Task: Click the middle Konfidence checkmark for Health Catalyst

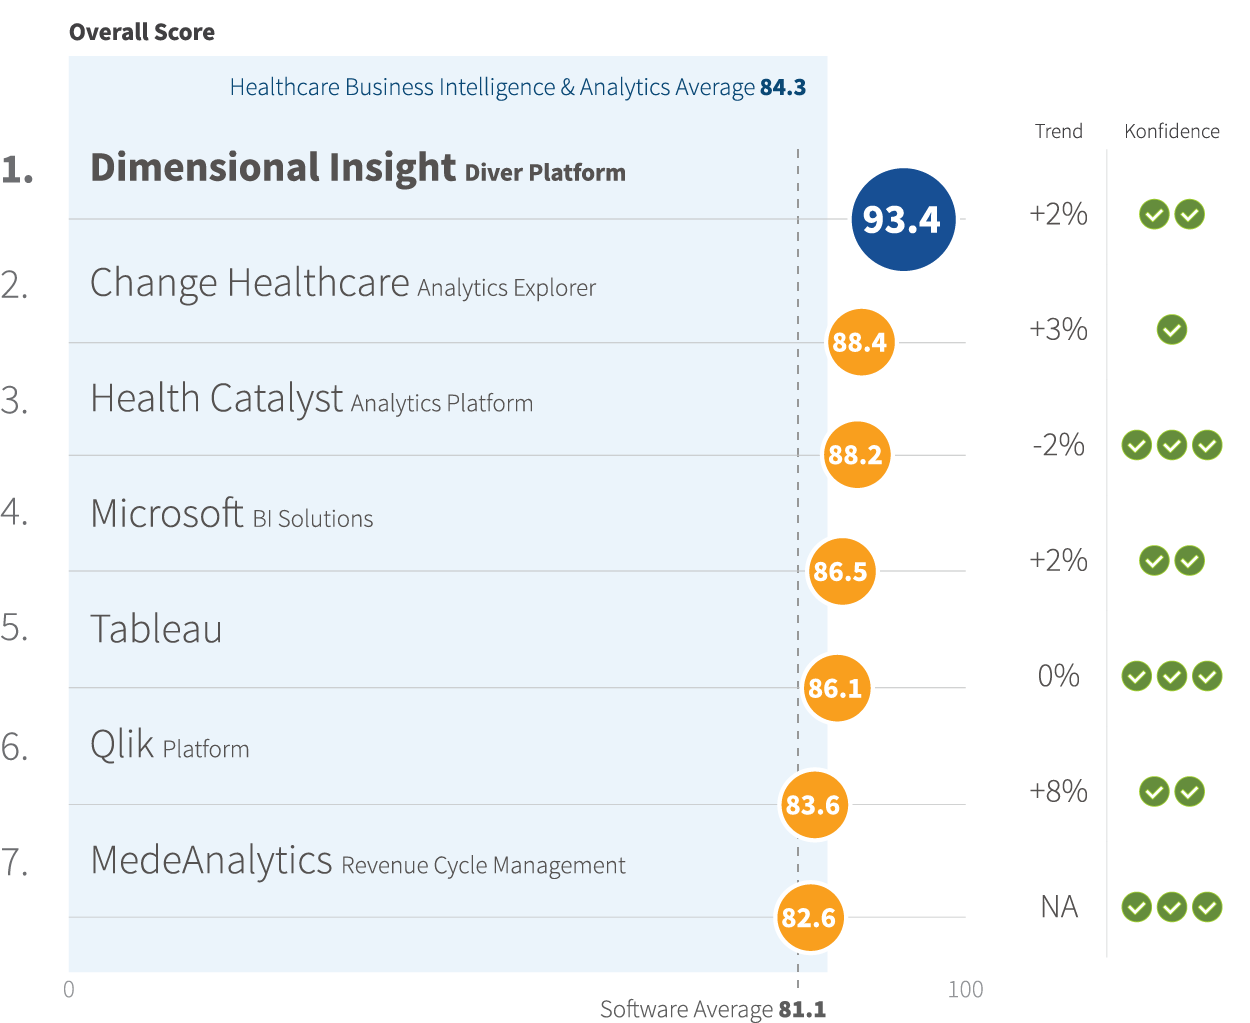Action: pos(1172,445)
